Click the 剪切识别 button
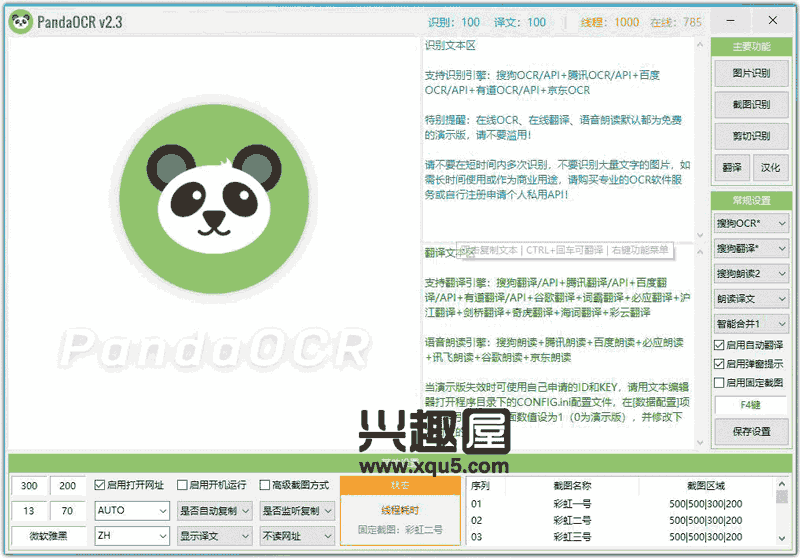This screenshot has width=800, height=558. pyautogui.click(x=751, y=136)
